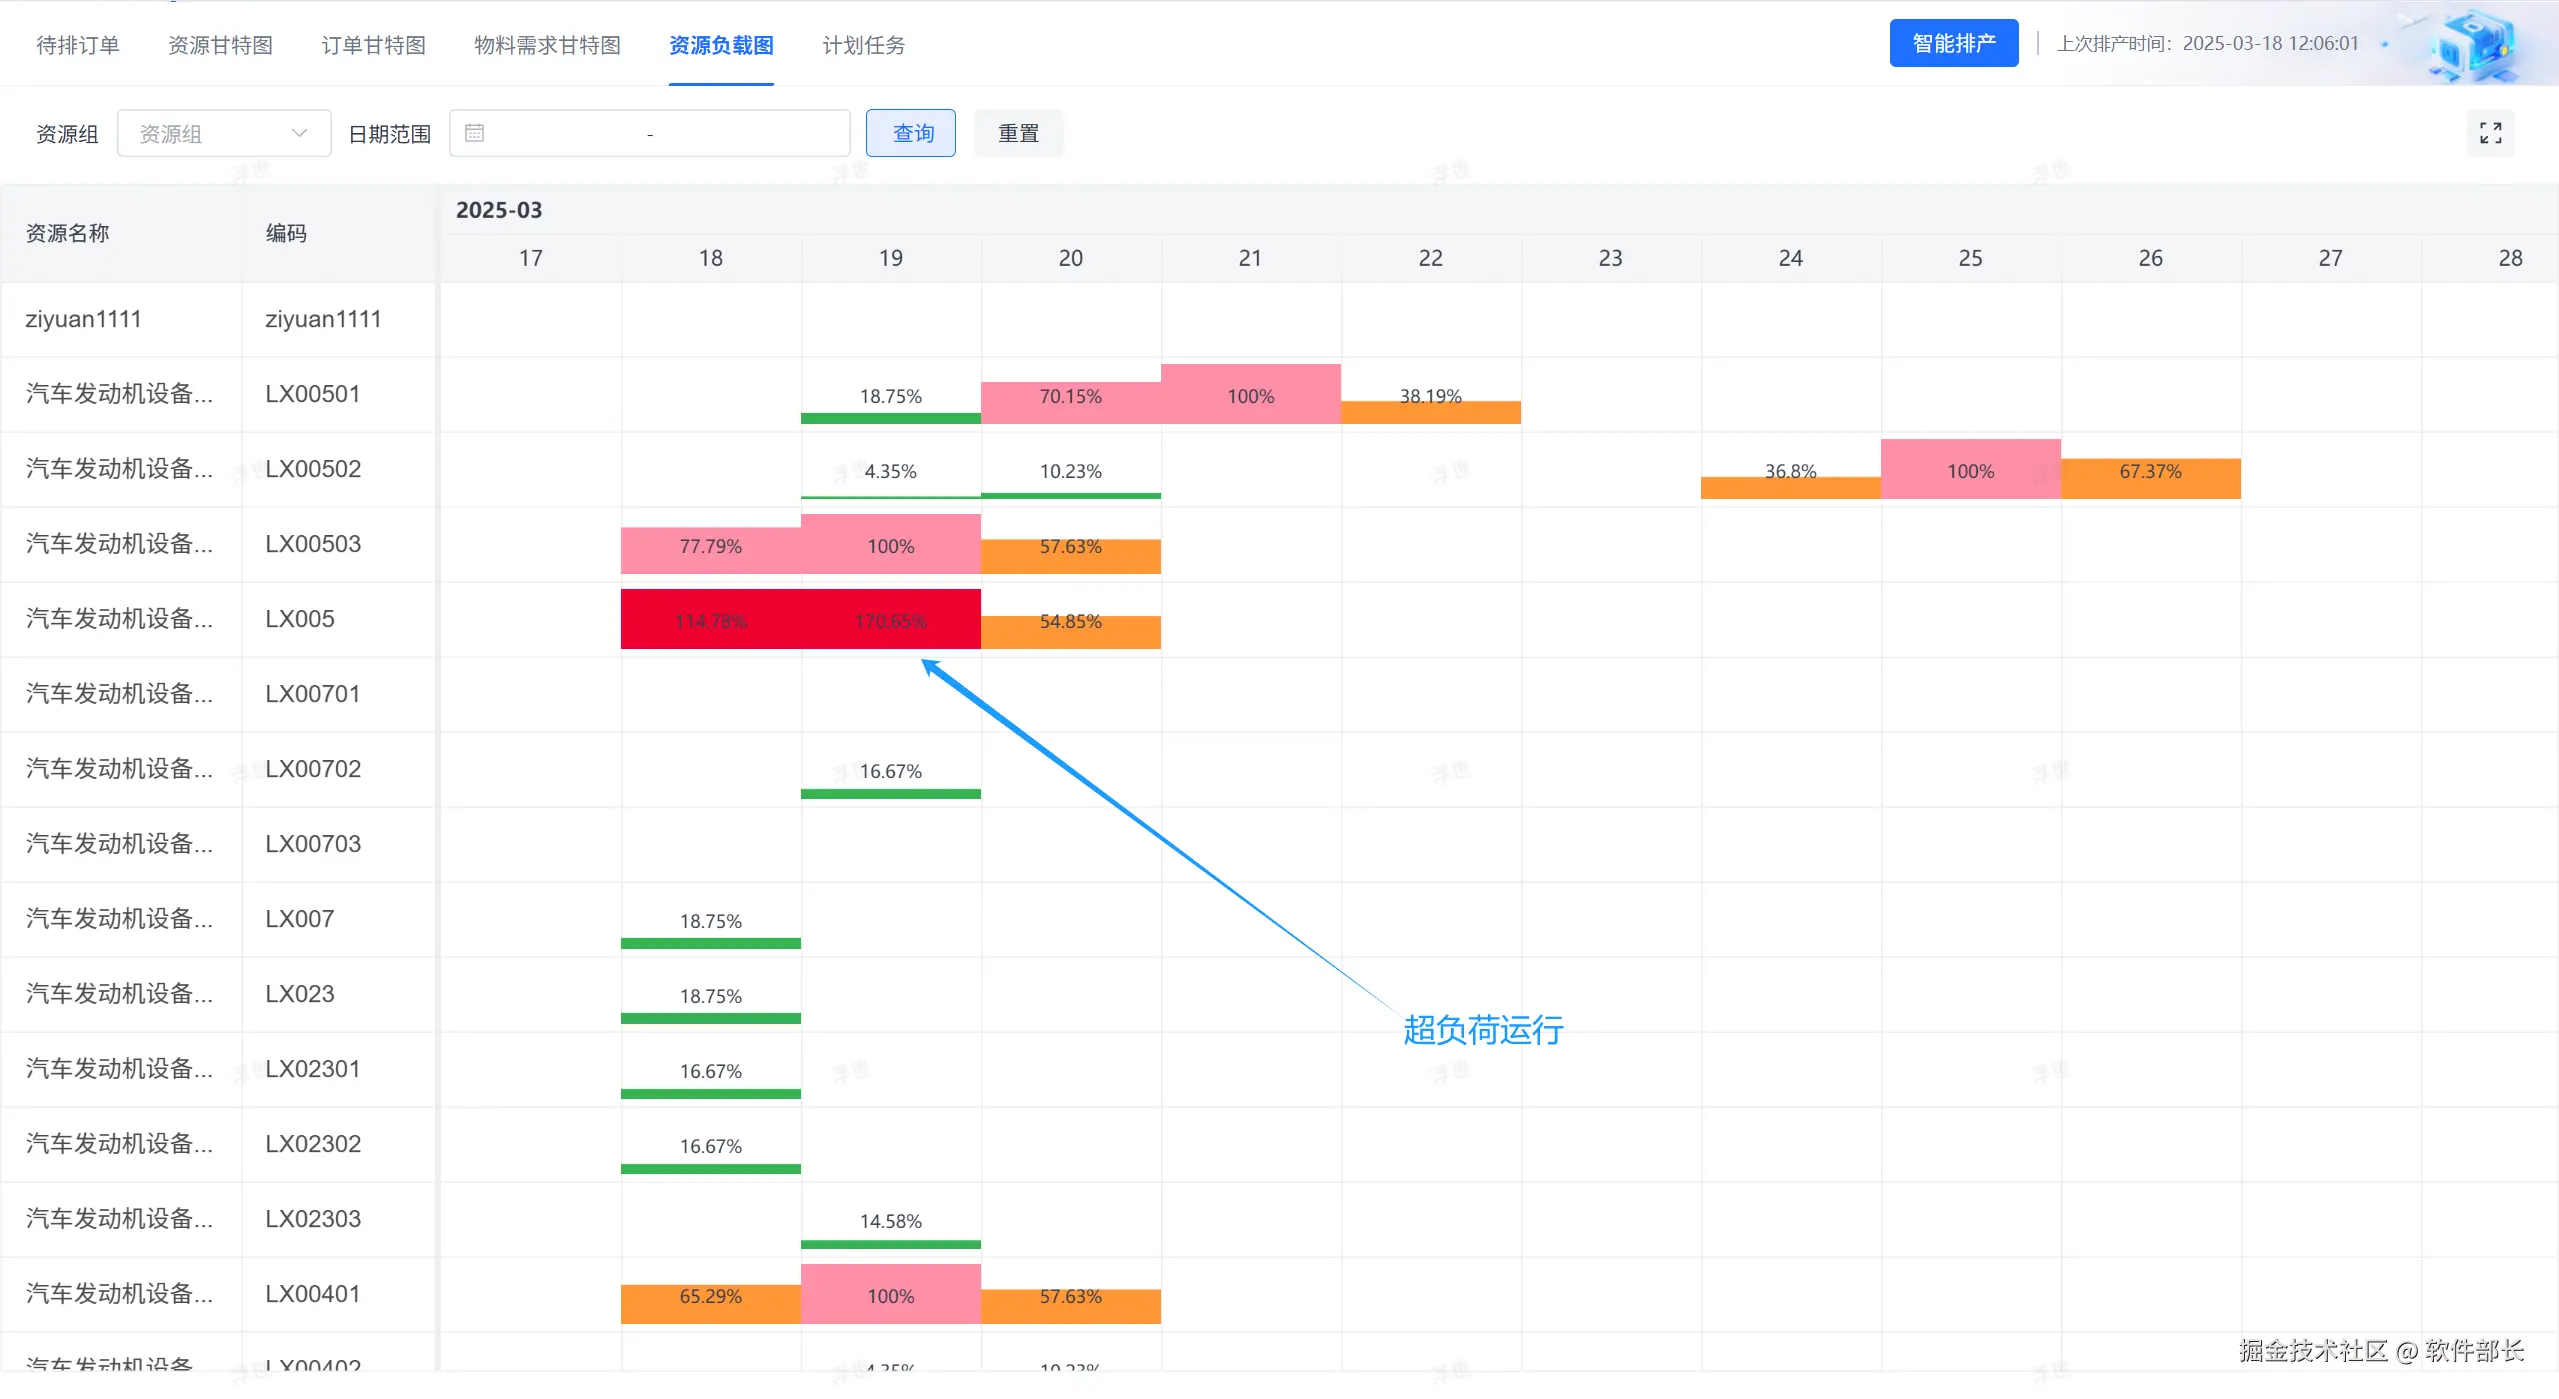Click the orange 67.37% bar for LX00502
This screenshot has width=2559, height=1399.
2150,478
